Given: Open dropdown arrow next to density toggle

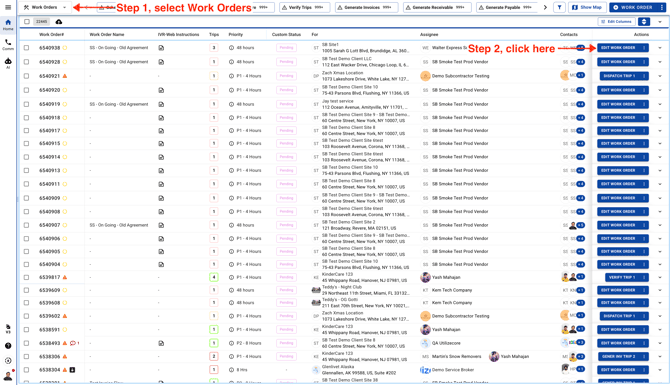Looking at the screenshot, I should (x=660, y=21).
